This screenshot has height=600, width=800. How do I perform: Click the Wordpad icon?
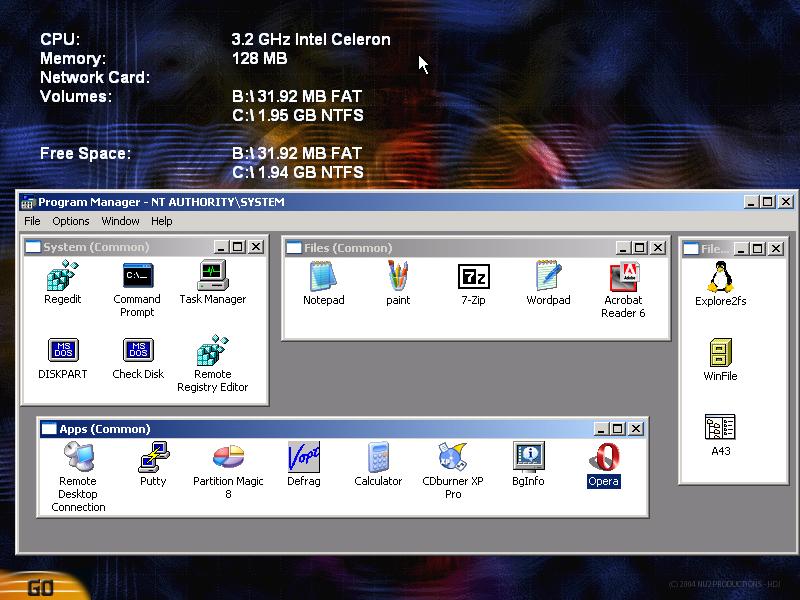[548, 276]
